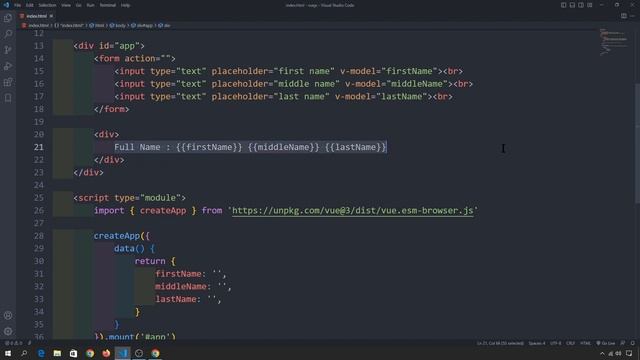Toggle Secondary Side Bar layout icon
Screen dimensions: 640x360
pyautogui.click(x=581, y=5)
